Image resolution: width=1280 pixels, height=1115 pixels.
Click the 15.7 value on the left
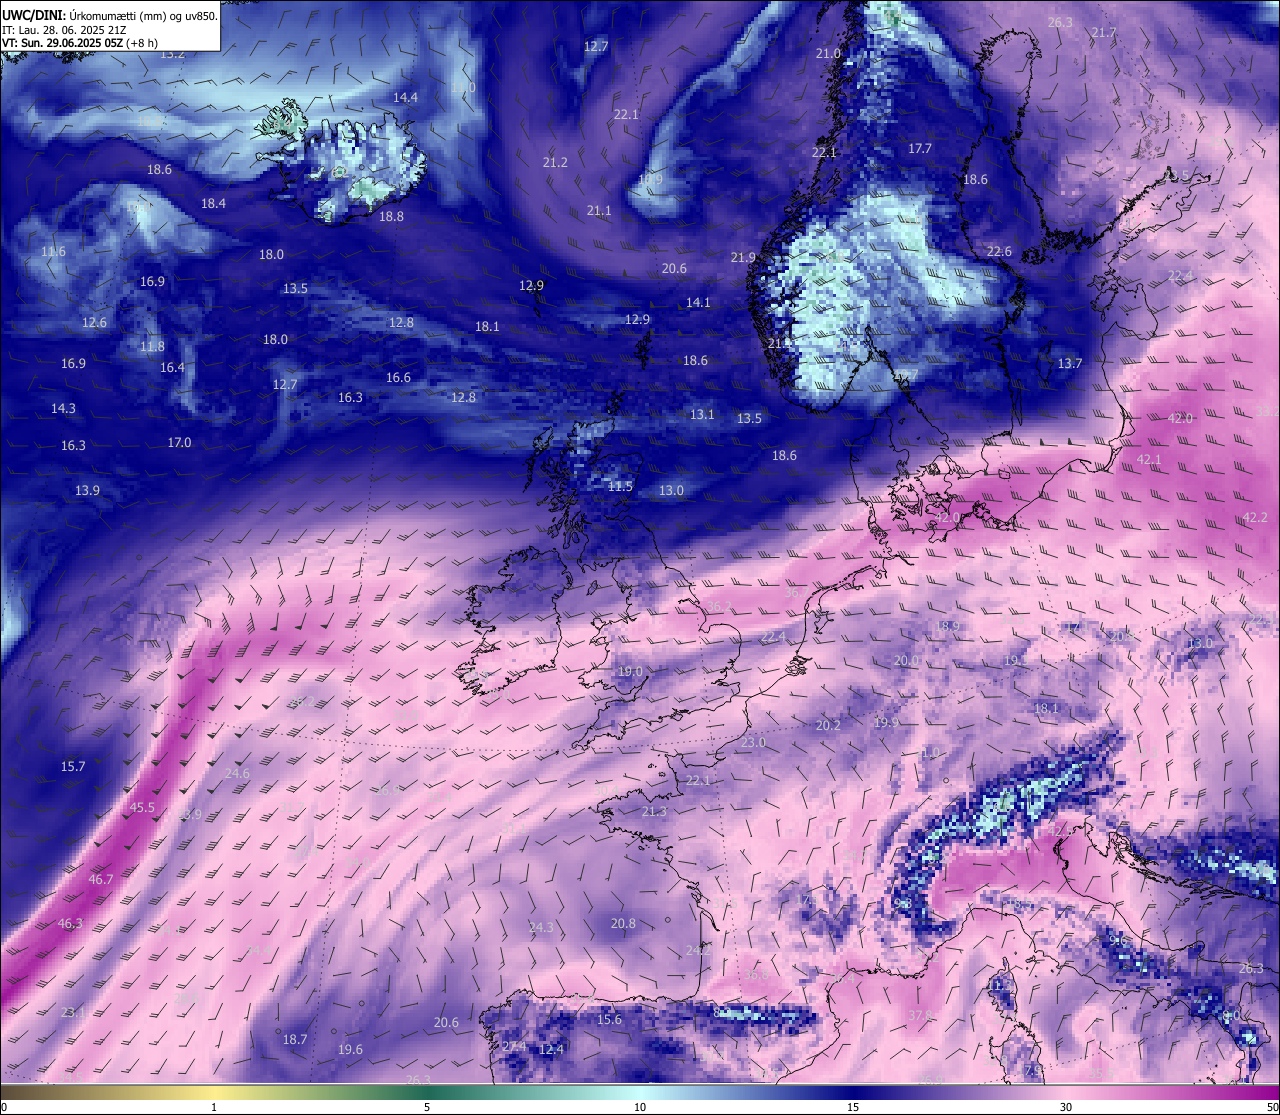coord(73,766)
